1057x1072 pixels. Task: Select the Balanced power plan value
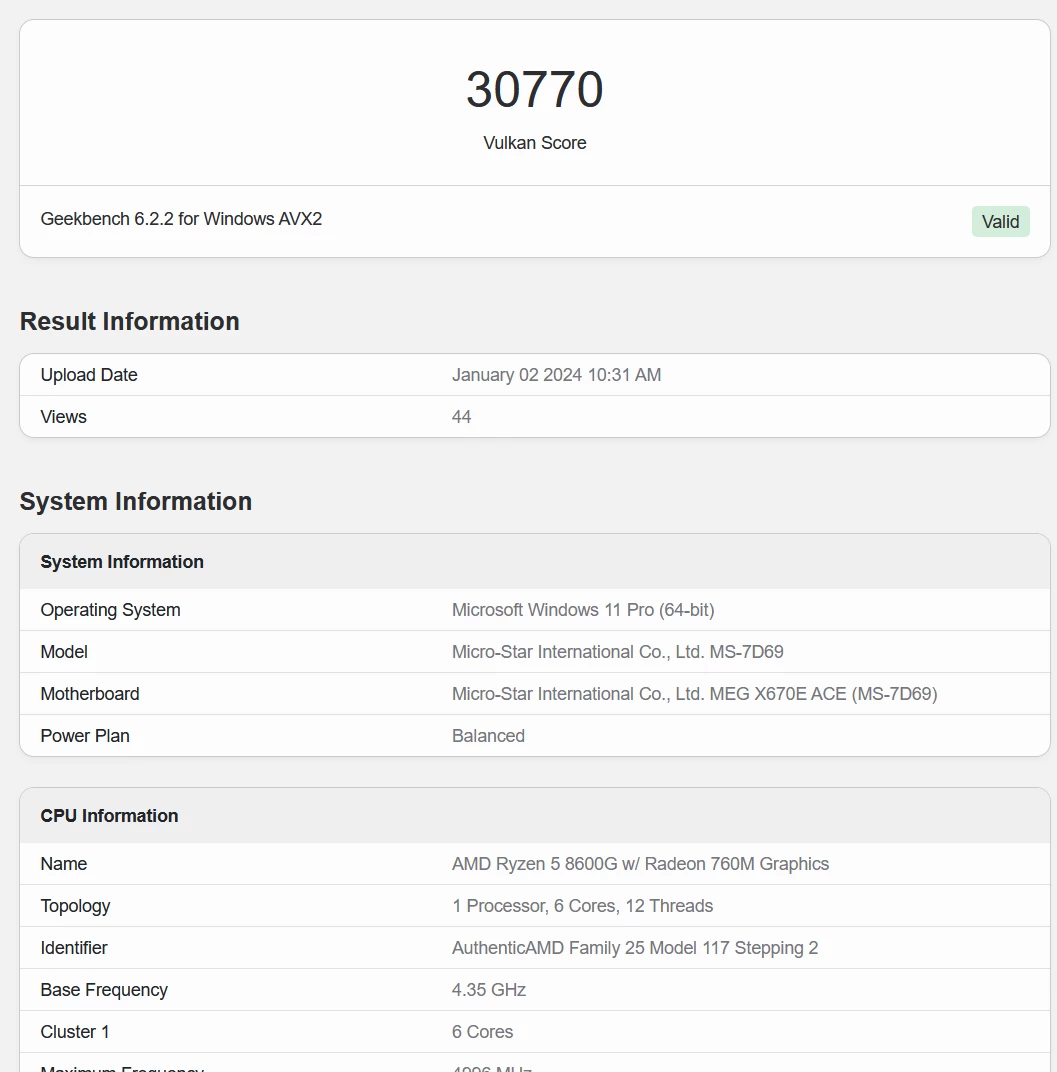click(488, 735)
